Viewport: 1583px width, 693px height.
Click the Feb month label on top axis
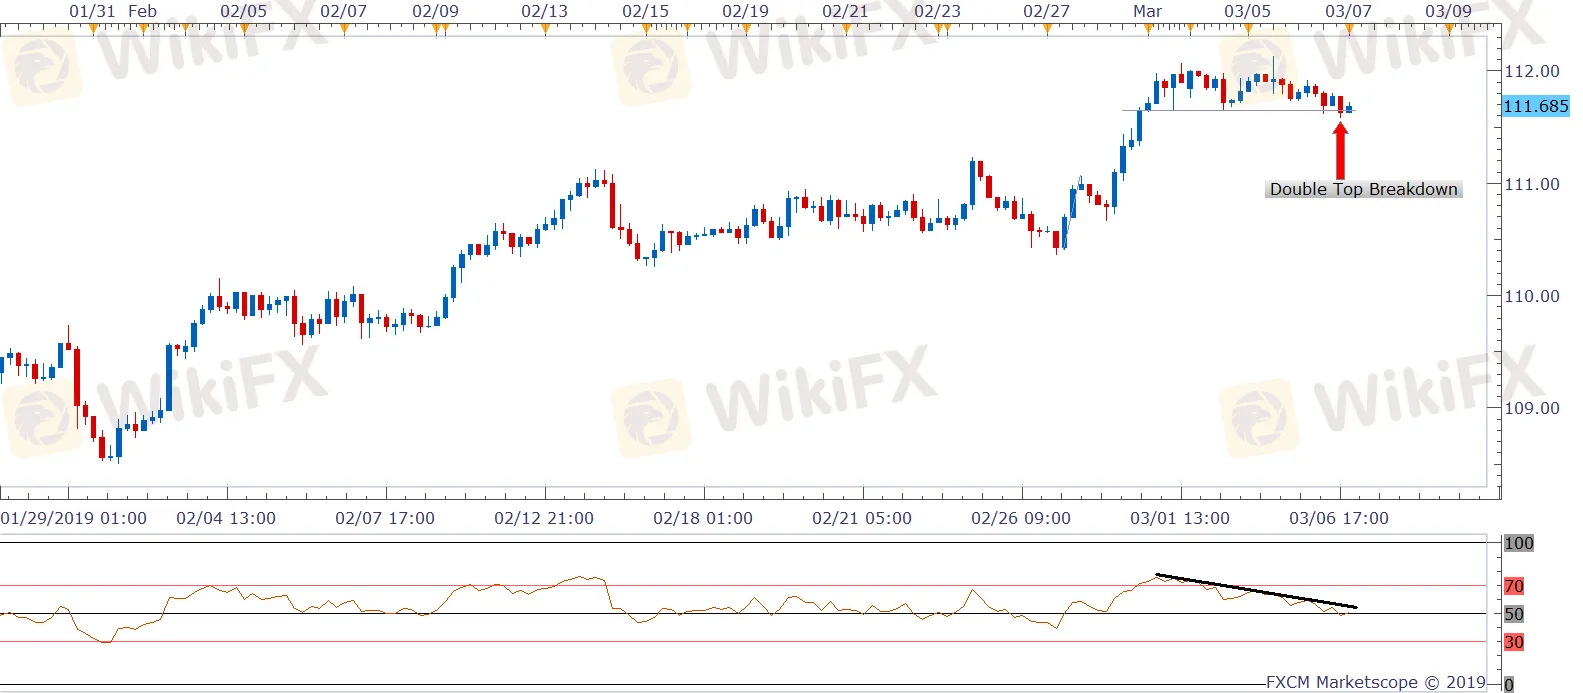143,11
